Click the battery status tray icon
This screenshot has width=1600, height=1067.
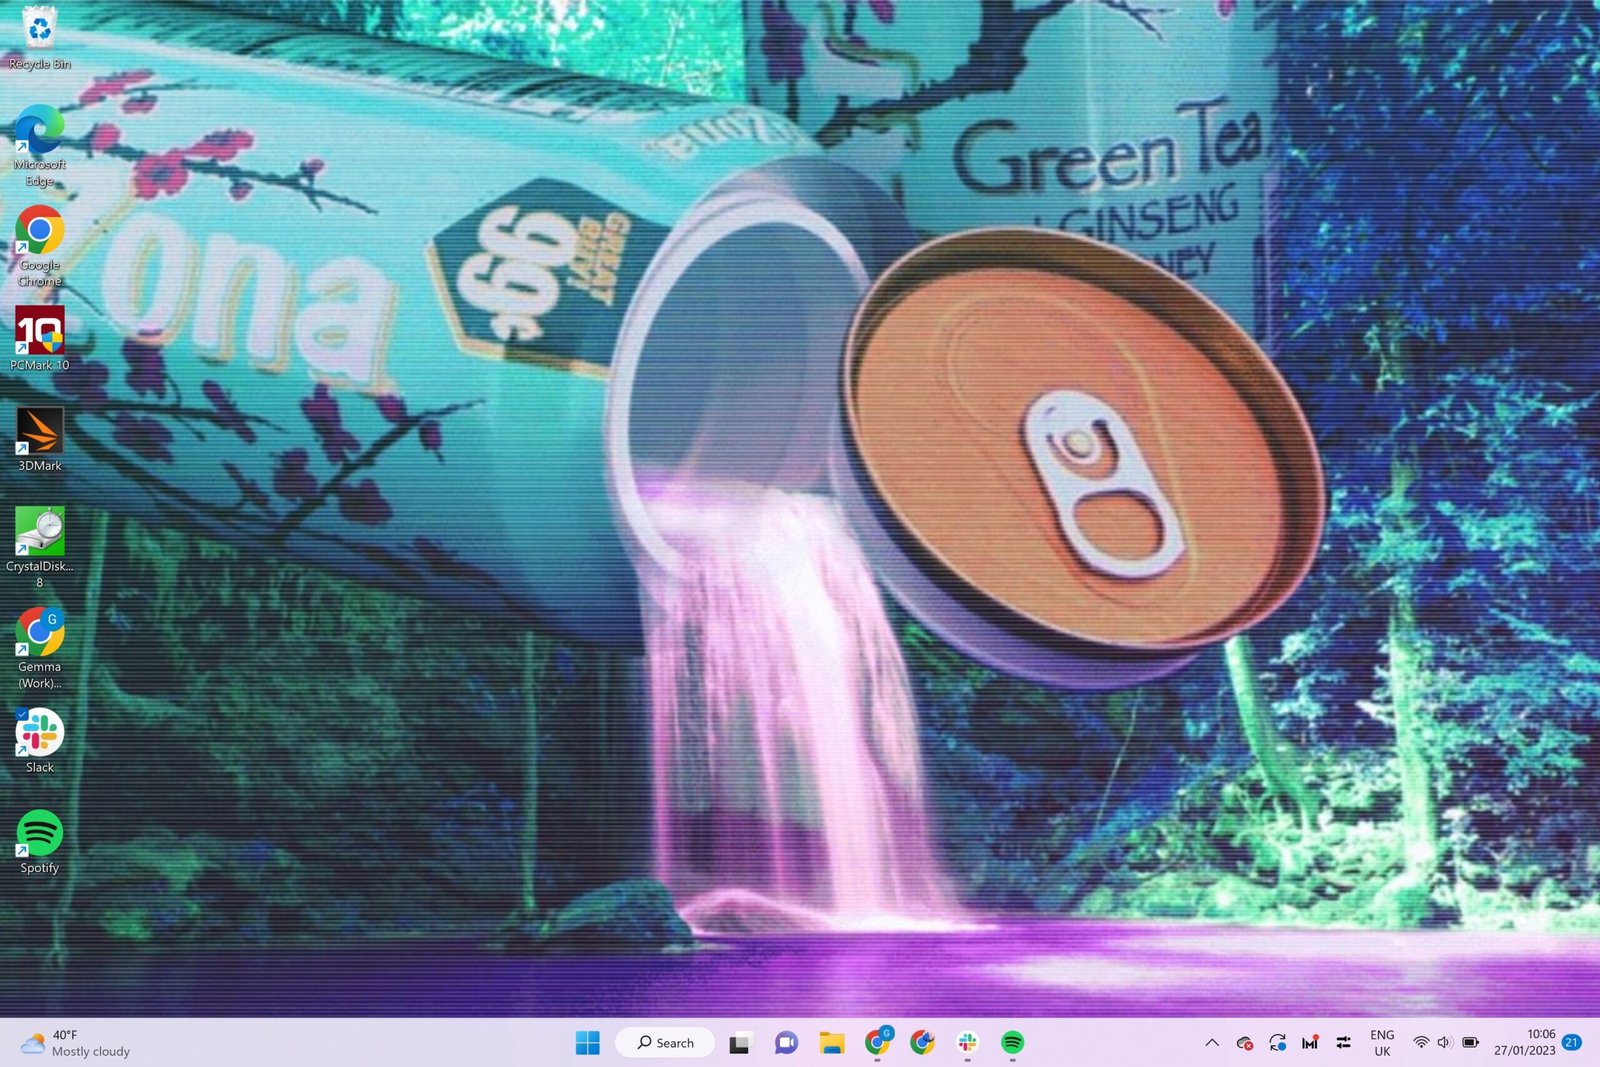click(1470, 1043)
